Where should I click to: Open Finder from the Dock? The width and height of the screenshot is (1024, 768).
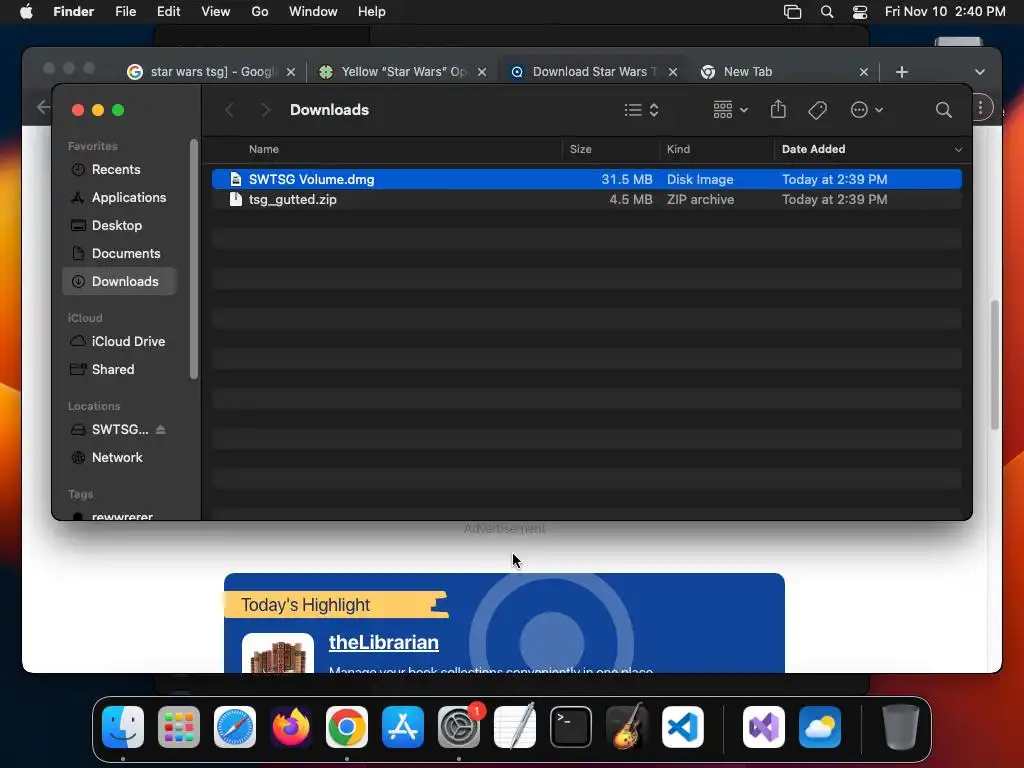coord(123,727)
